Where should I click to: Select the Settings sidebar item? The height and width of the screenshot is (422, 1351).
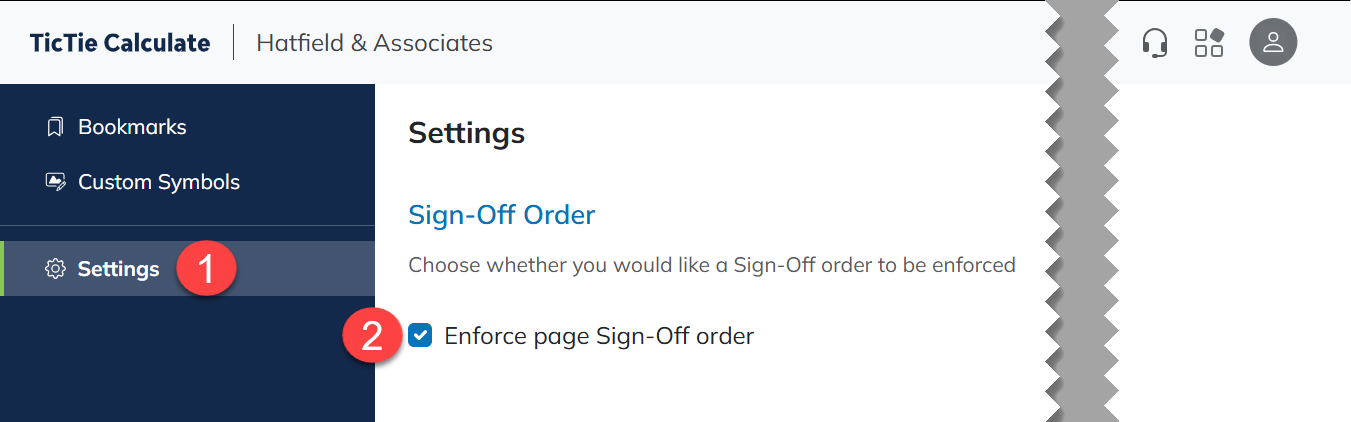(187, 269)
